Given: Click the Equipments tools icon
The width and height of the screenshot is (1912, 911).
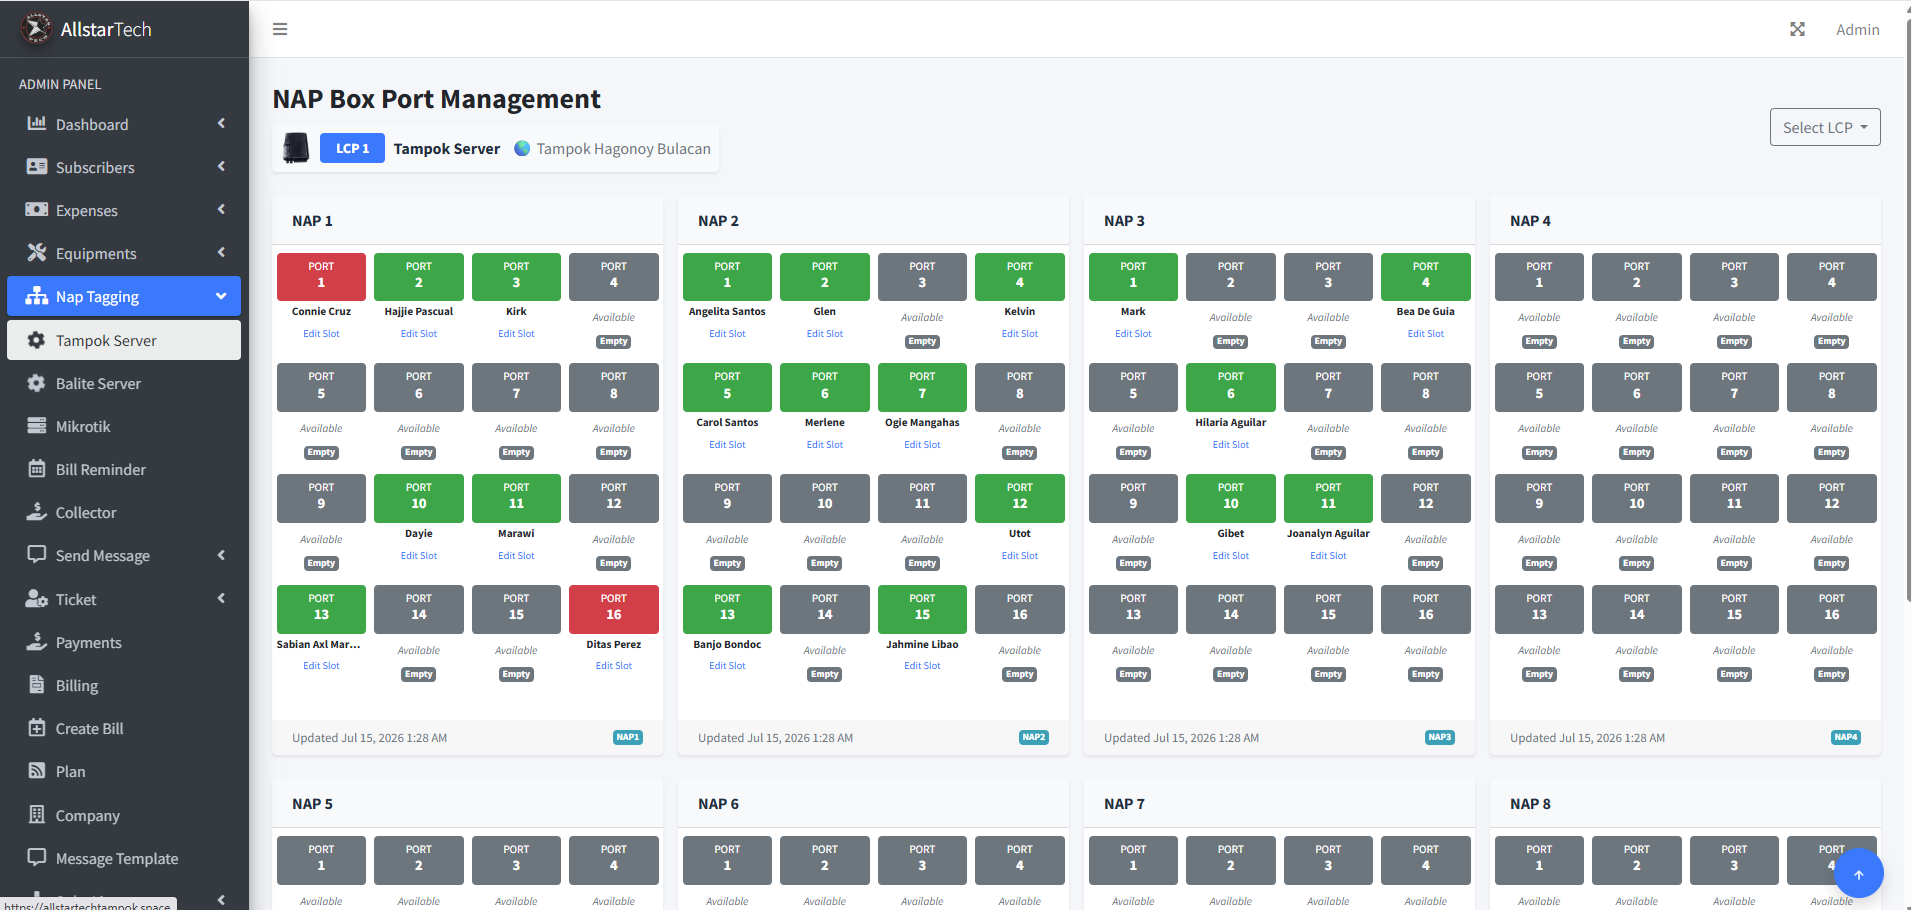Looking at the screenshot, I should coord(37,253).
